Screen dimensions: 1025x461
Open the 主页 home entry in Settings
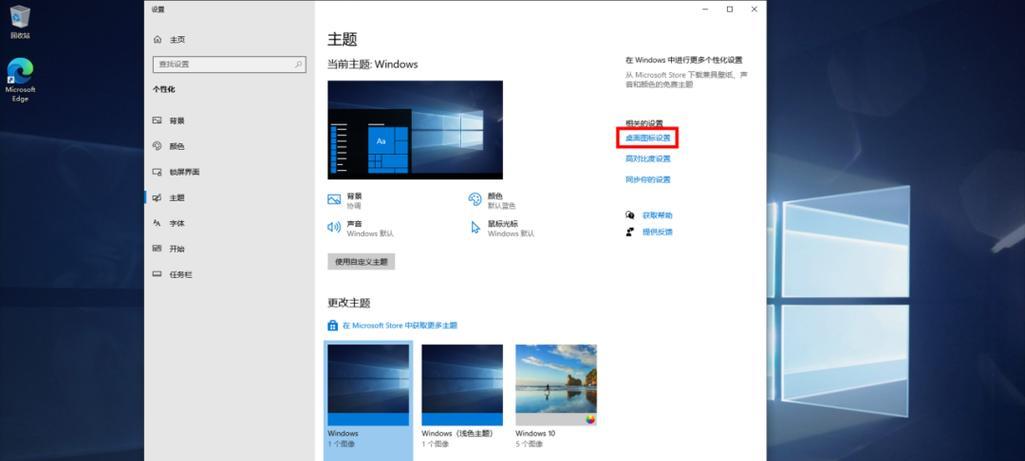point(169,40)
